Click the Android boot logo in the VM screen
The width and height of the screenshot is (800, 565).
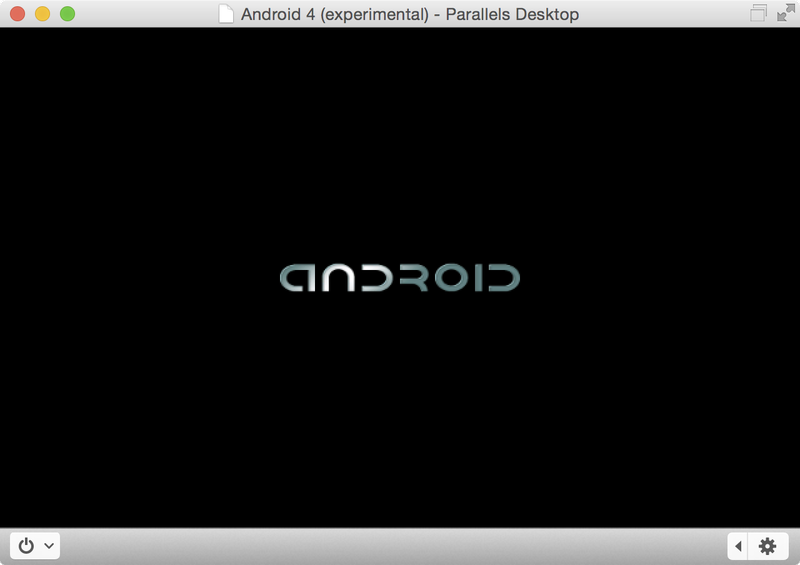(x=400, y=278)
